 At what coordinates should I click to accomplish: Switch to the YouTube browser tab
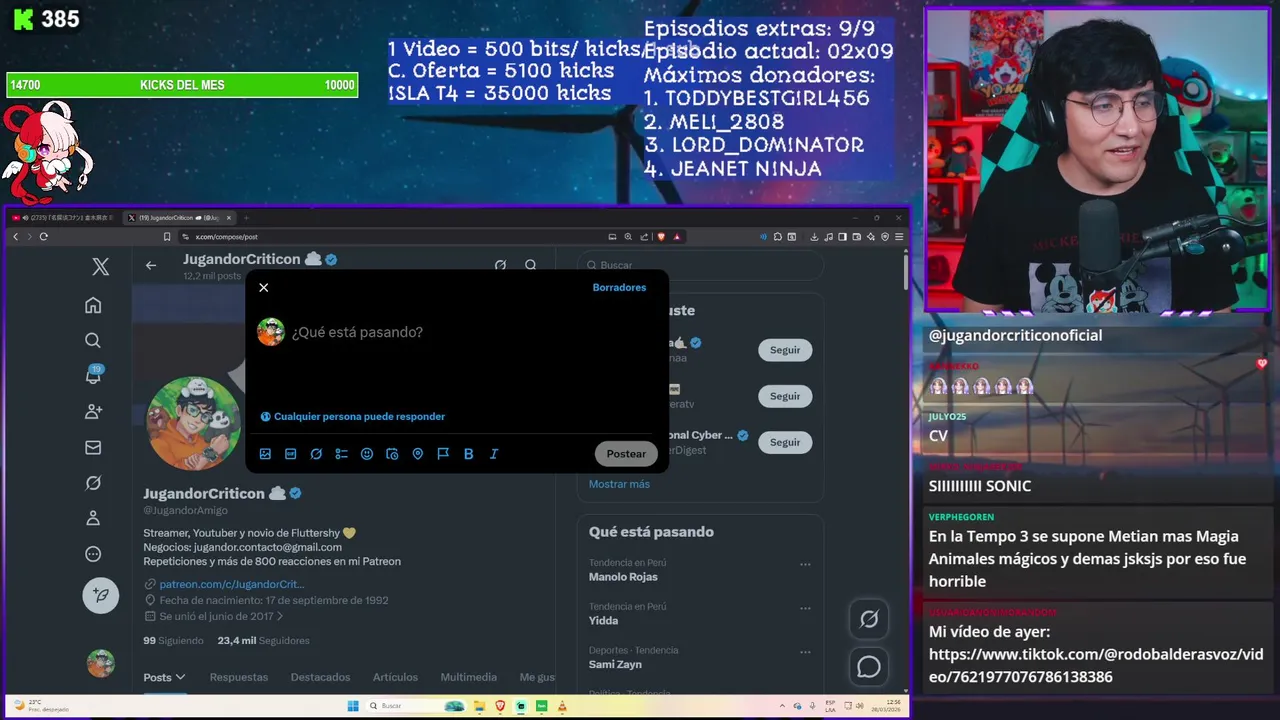point(64,218)
